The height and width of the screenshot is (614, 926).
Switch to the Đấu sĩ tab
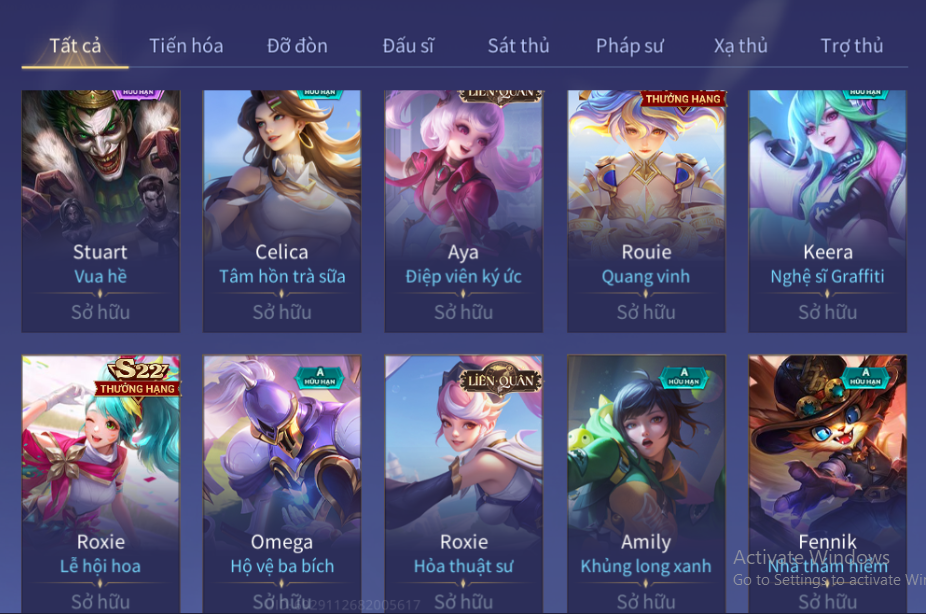pos(408,46)
